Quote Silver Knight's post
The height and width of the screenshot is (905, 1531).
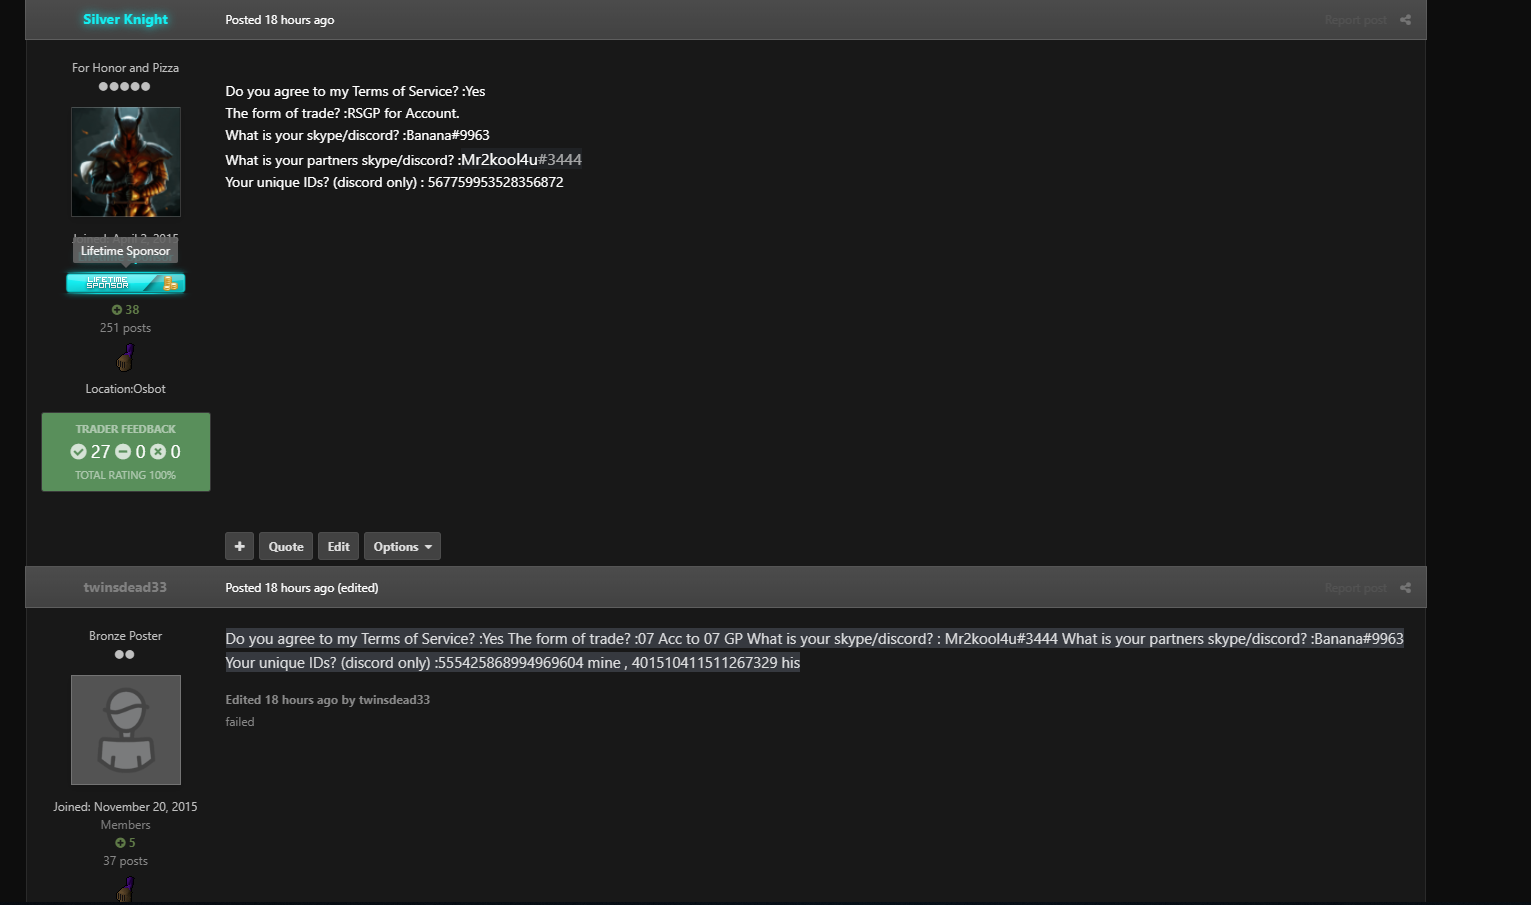click(x=286, y=546)
